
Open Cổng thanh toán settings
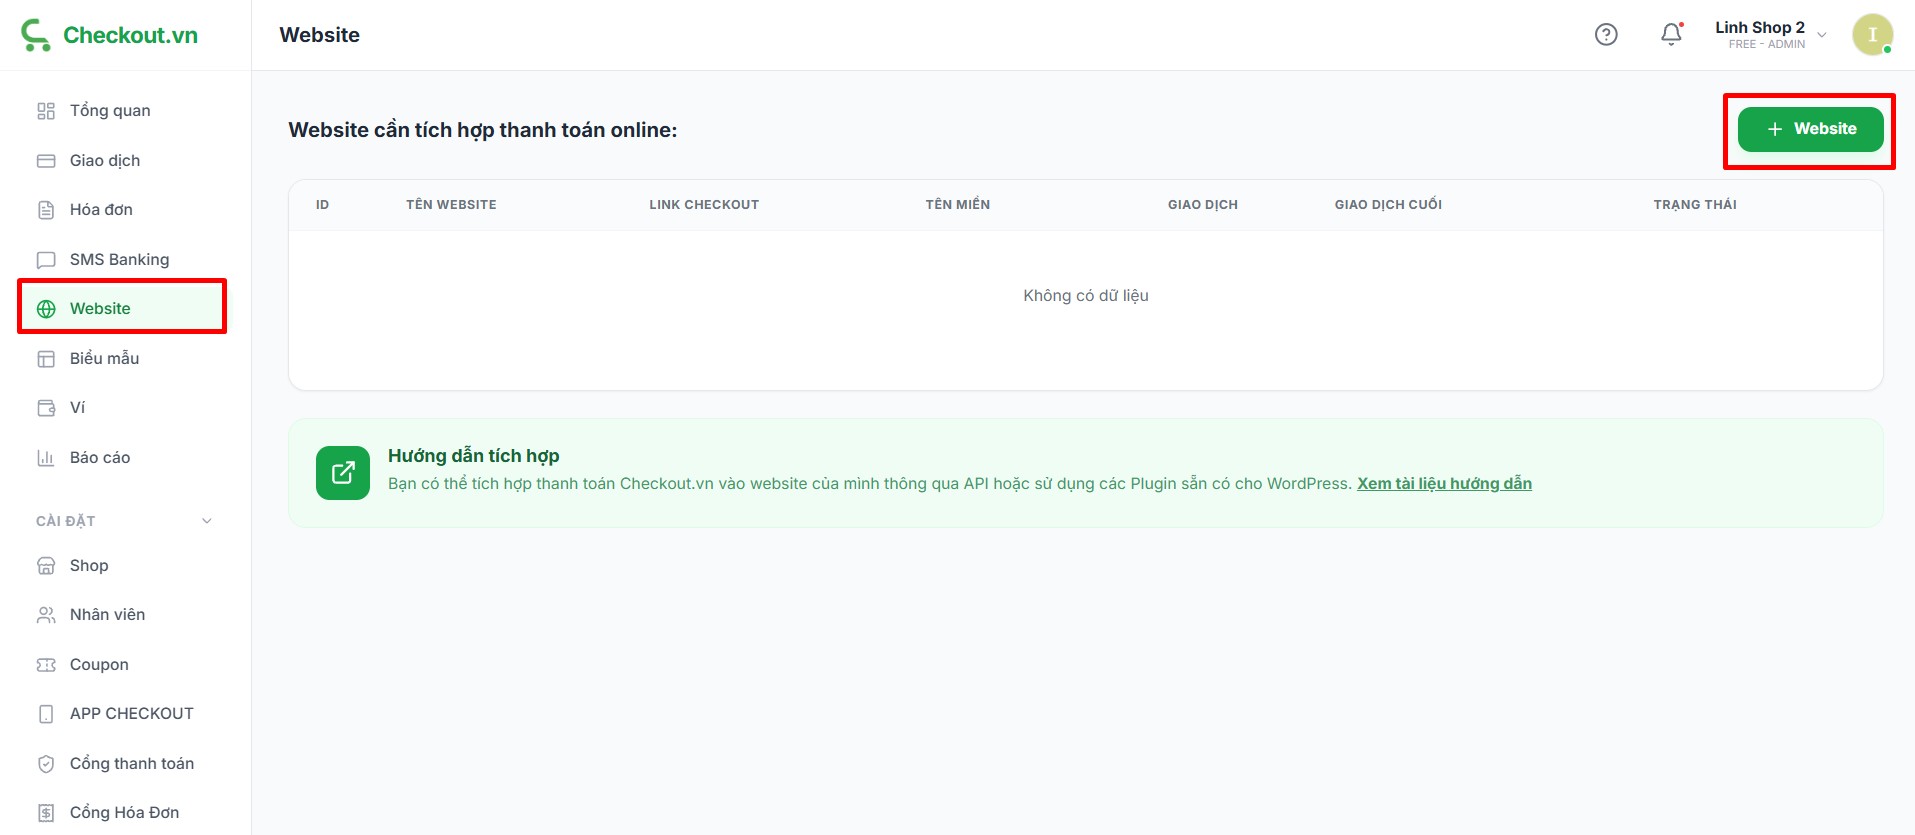(x=131, y=764)
